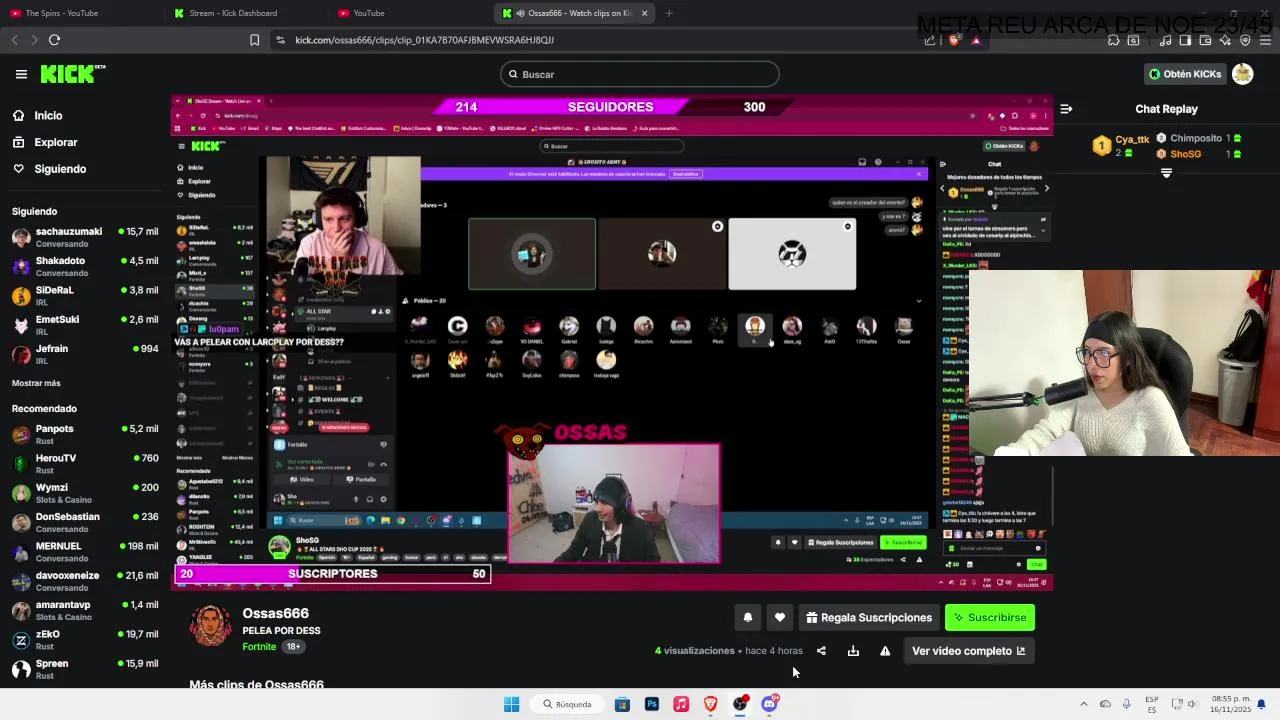Viewport: 1280px width, 720px height.
Task: Download this clip
Action: pyautogui.click(x=853, y=651)
